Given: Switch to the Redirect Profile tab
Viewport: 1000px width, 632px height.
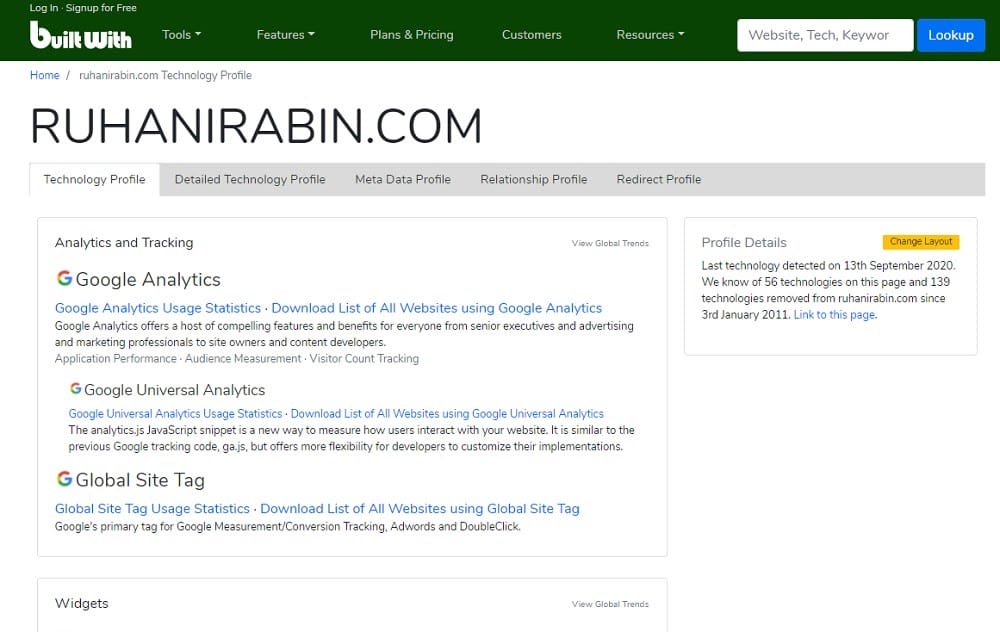Looking at the screenshot, I should click(658, 179).
